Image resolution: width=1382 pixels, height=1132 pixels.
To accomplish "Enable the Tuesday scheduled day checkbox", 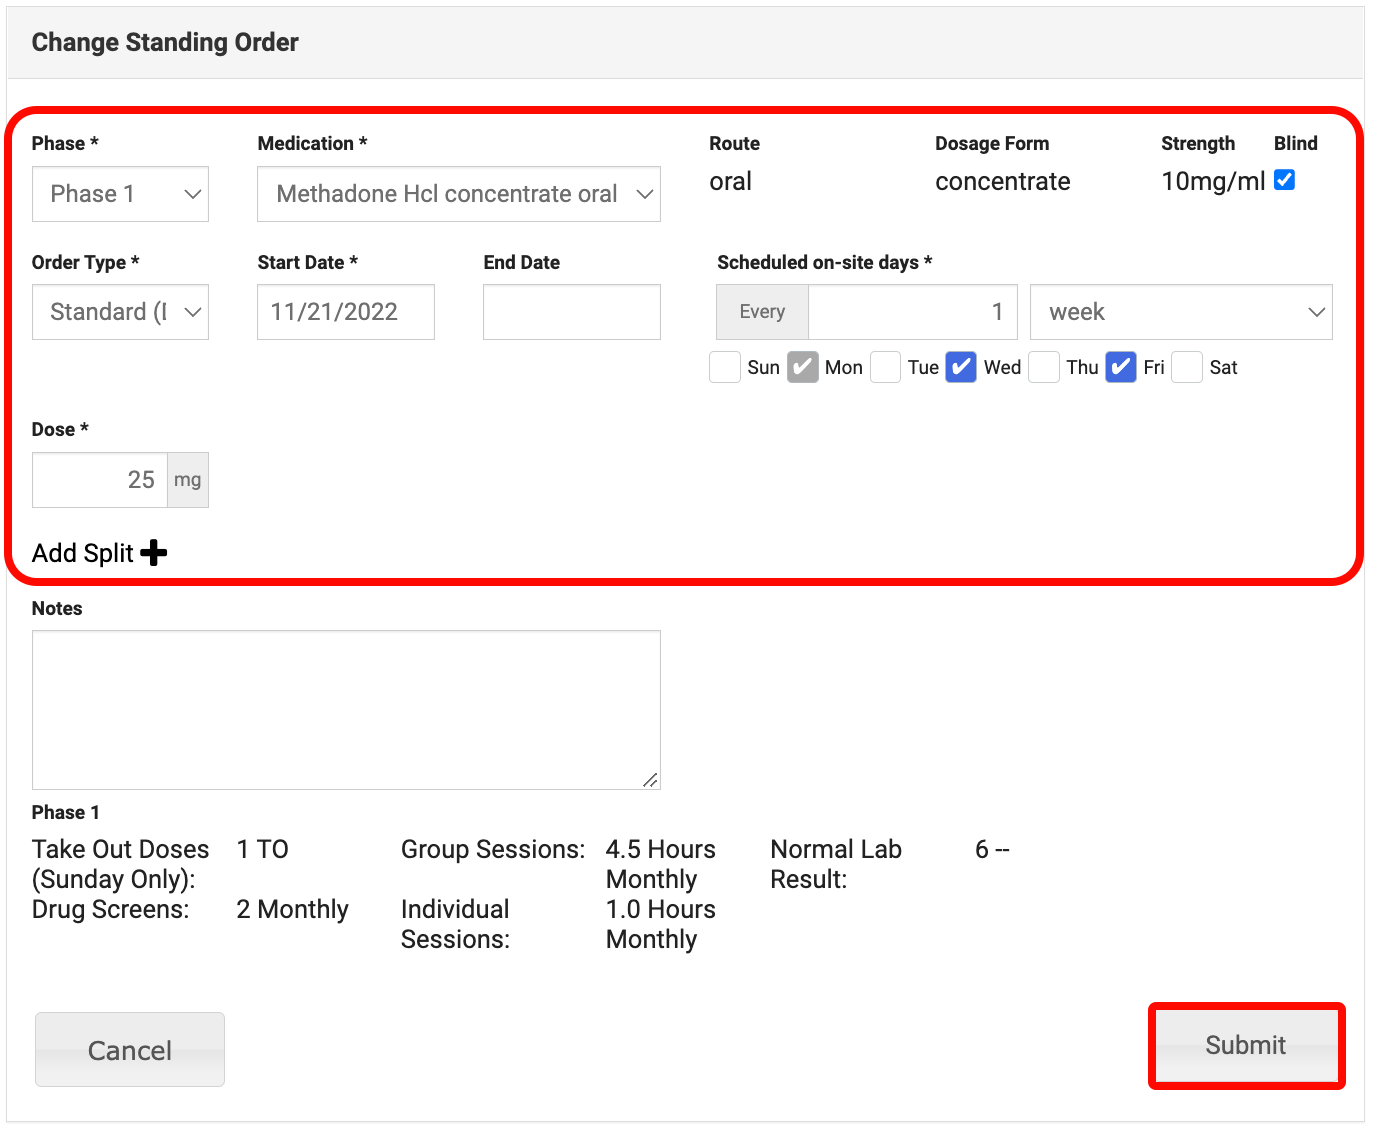I will (x=885, y=367).
